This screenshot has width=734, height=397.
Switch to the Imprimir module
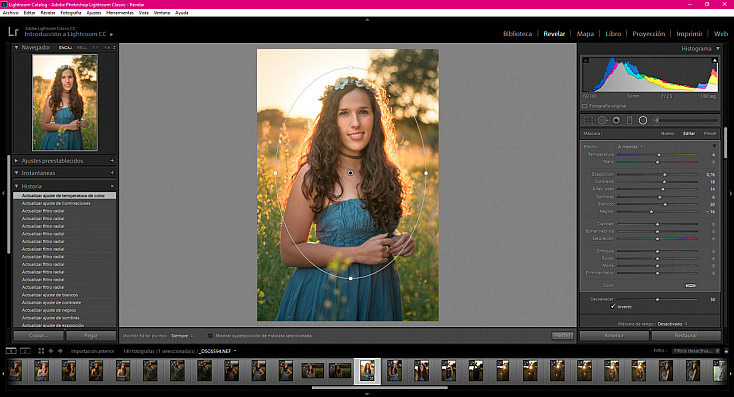(x=689, y=34)
